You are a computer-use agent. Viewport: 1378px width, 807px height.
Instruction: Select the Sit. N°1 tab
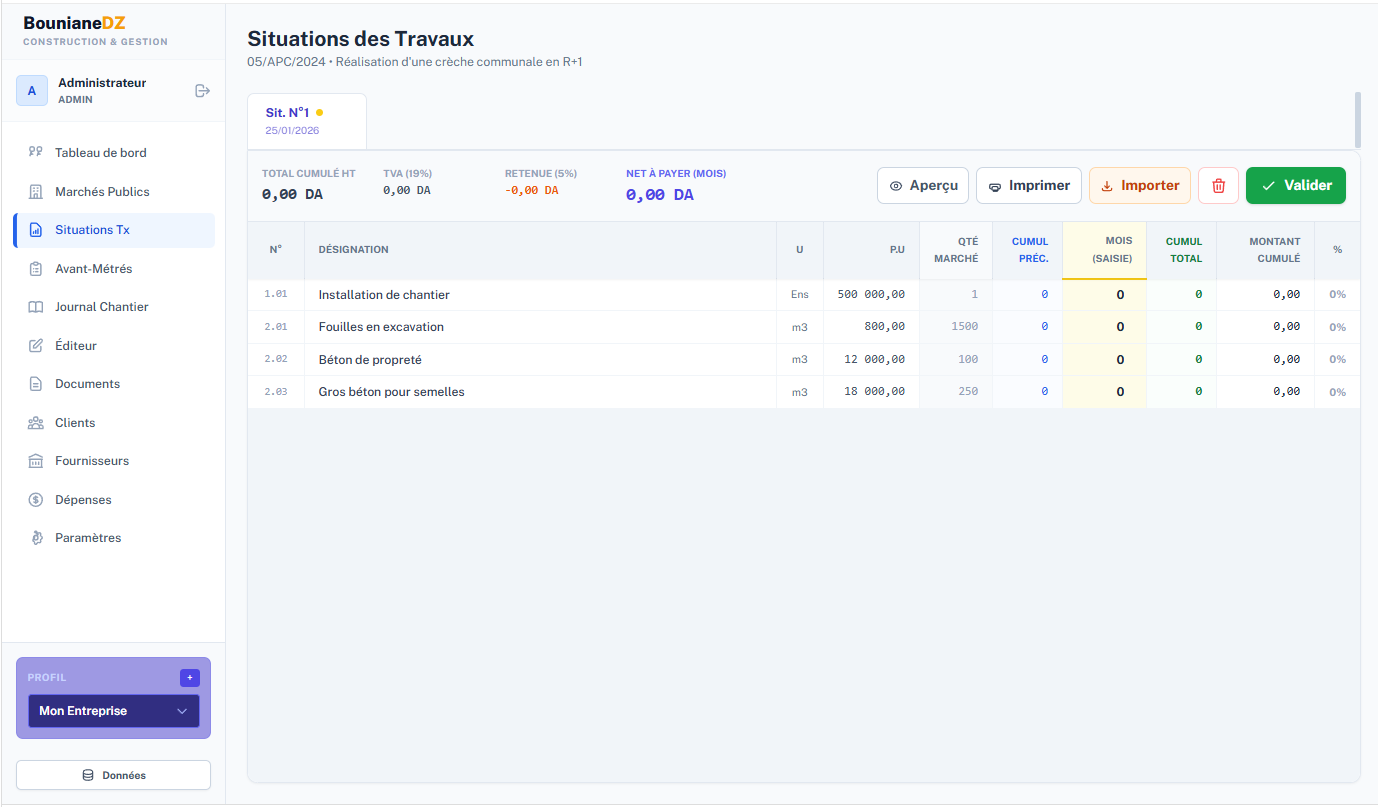(306, 121)
